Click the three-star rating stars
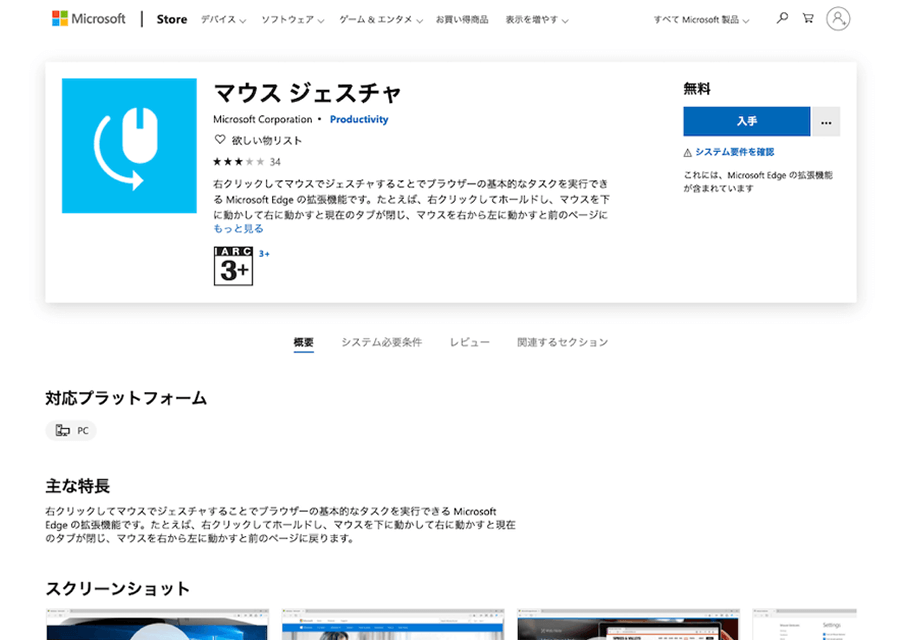 coord(238,162)
